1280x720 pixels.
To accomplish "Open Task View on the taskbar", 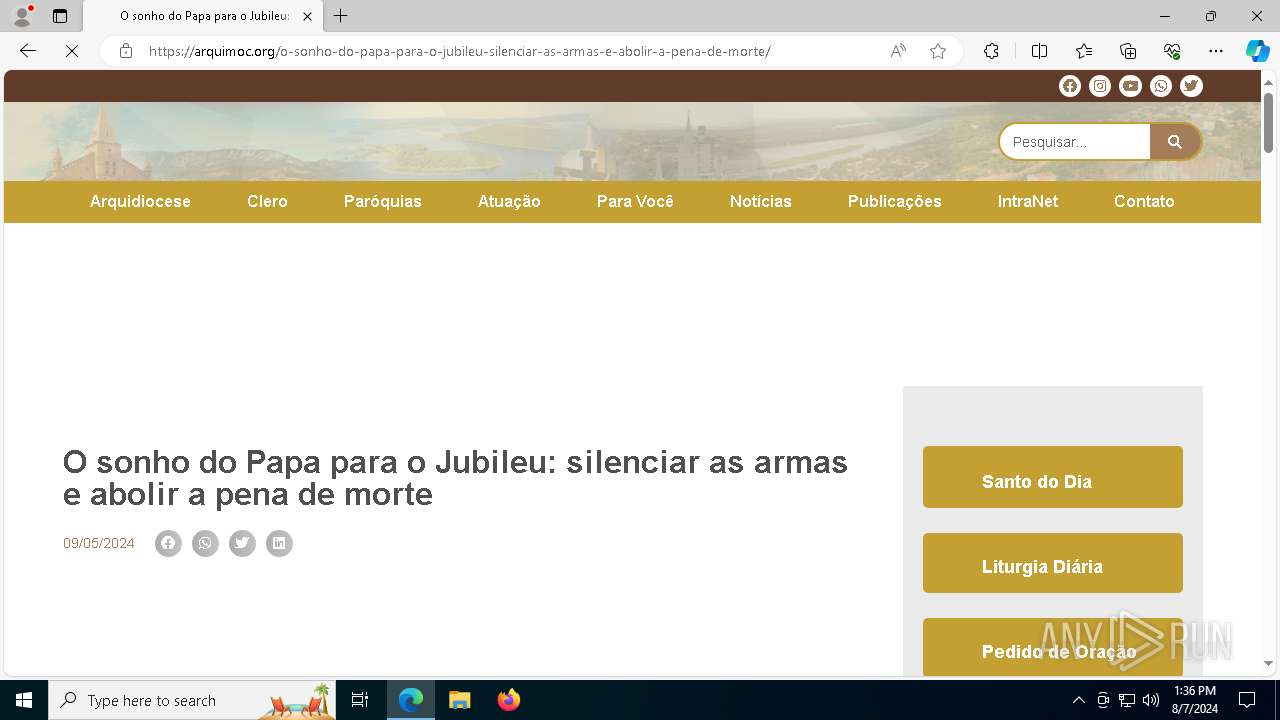I will click(360, 700).
